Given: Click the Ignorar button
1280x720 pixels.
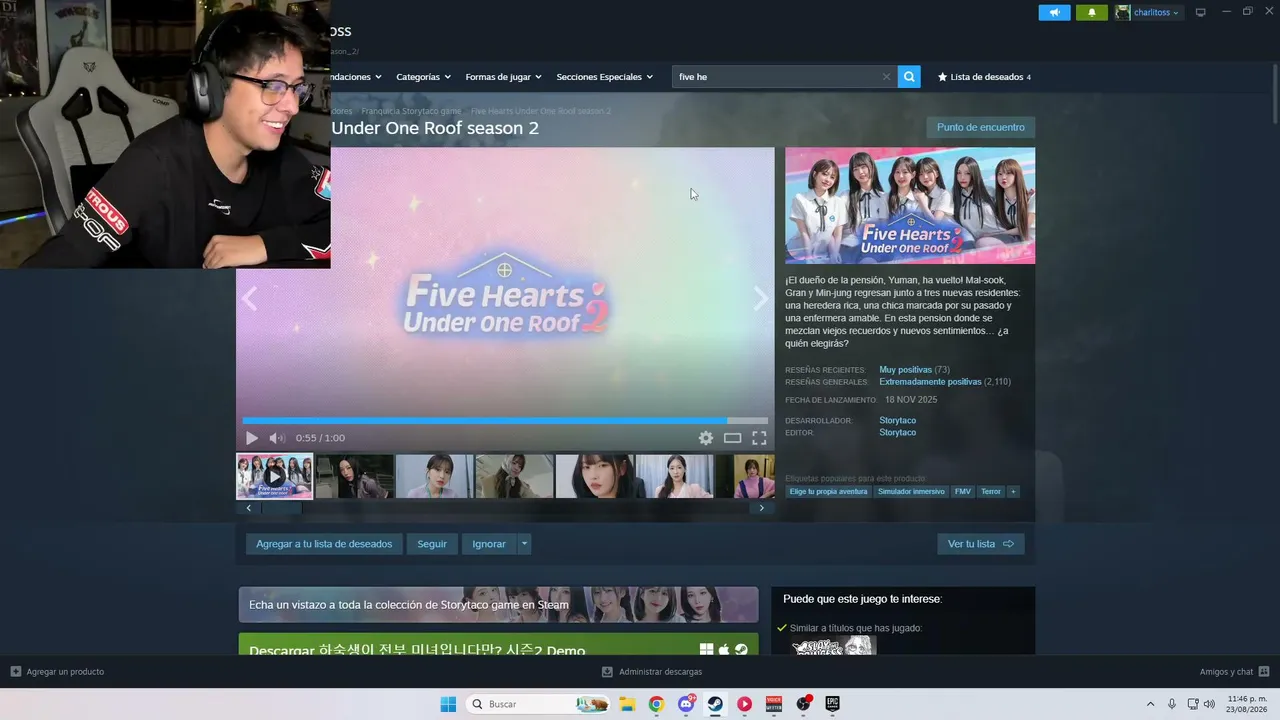Looking at the screenshot, I should (x=489, y=544).
